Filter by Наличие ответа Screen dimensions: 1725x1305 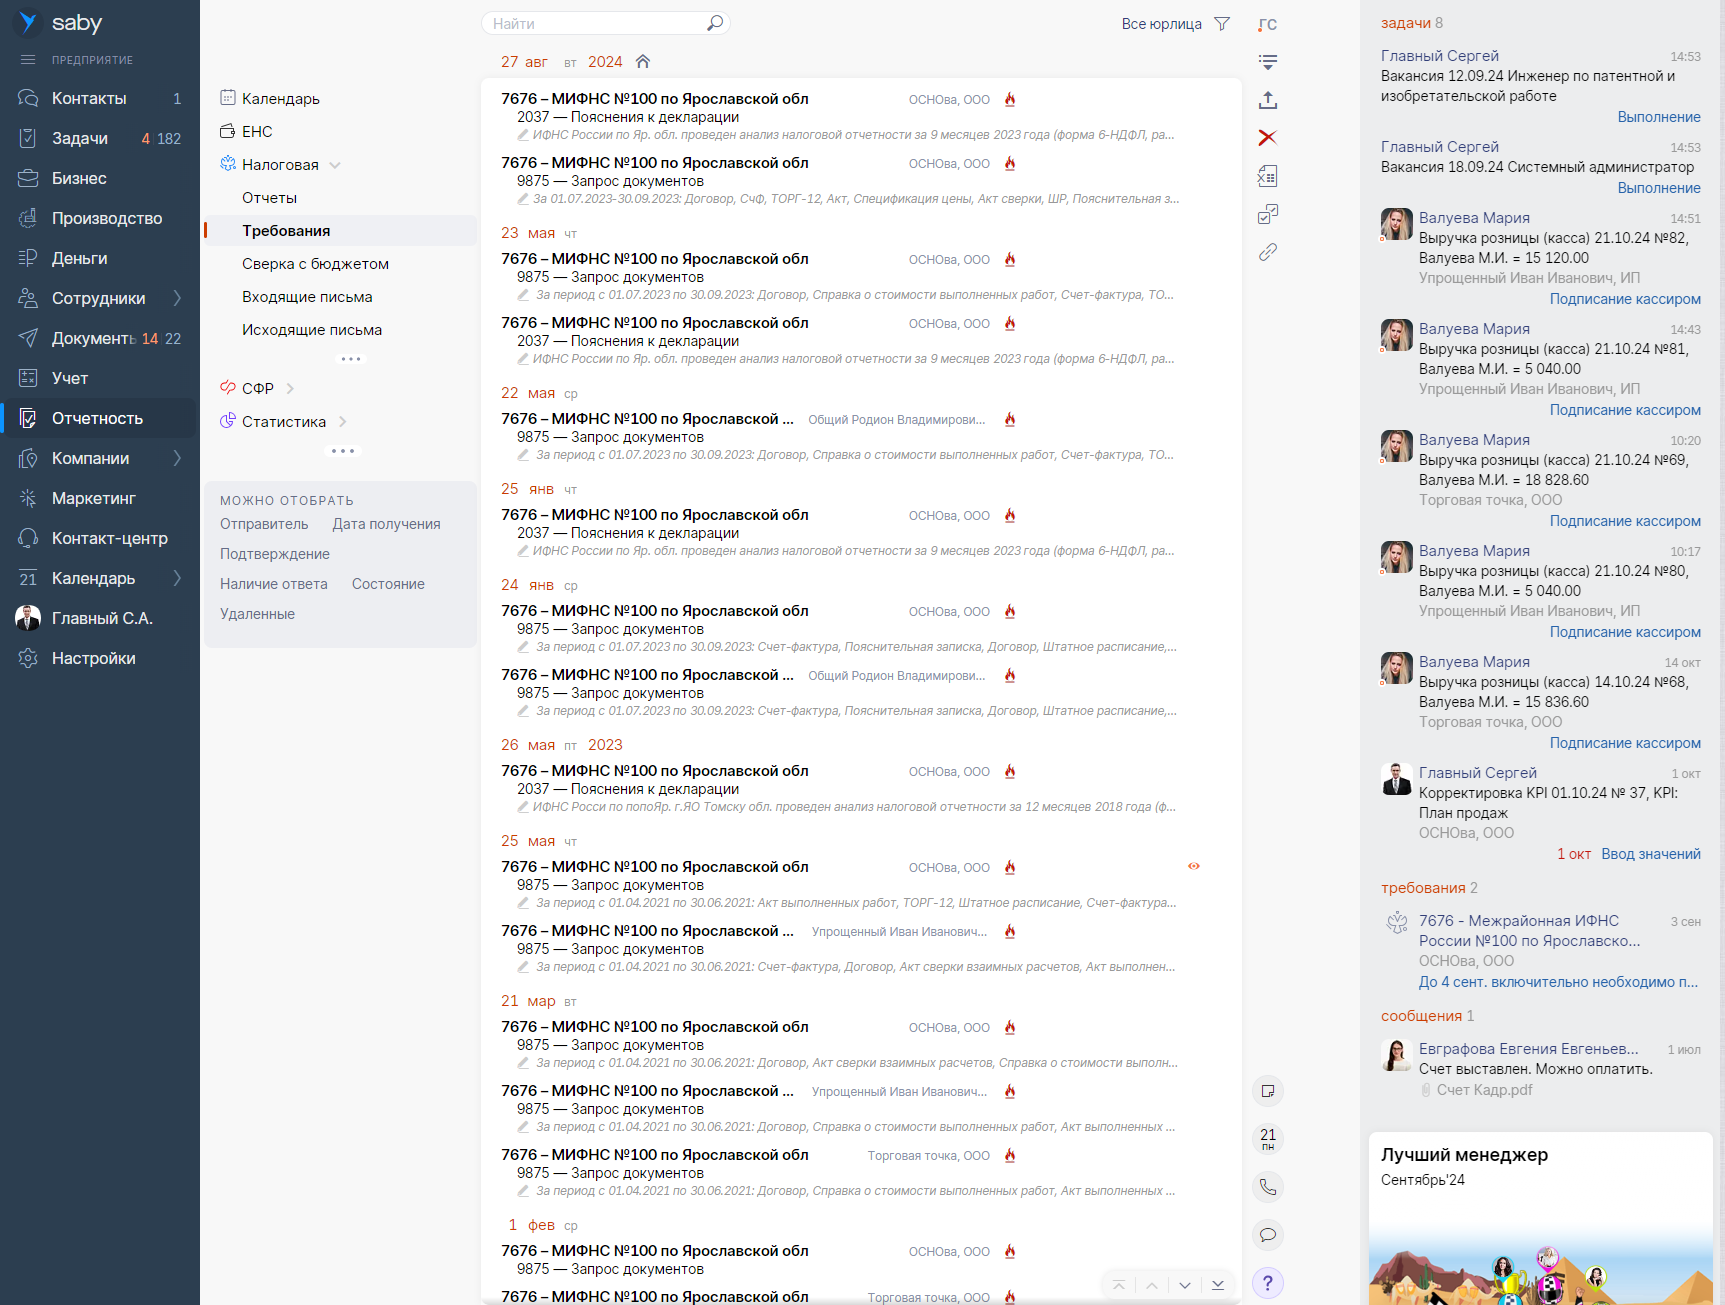click(273, 584)
